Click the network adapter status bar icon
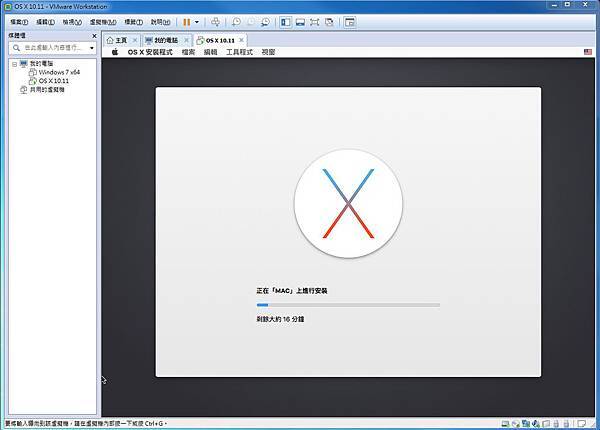The width and height of the screenshot is (600, 430). (x=526, y=423)
